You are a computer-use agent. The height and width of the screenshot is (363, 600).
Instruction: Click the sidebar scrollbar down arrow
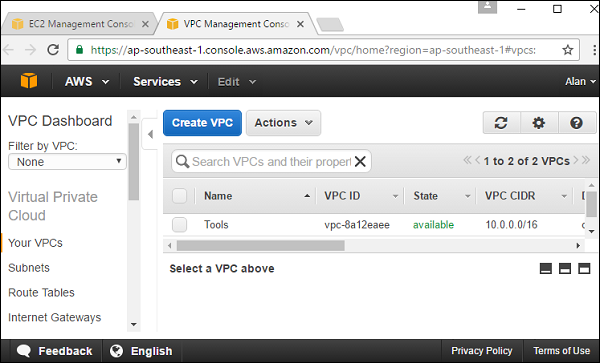click(134, 324)
